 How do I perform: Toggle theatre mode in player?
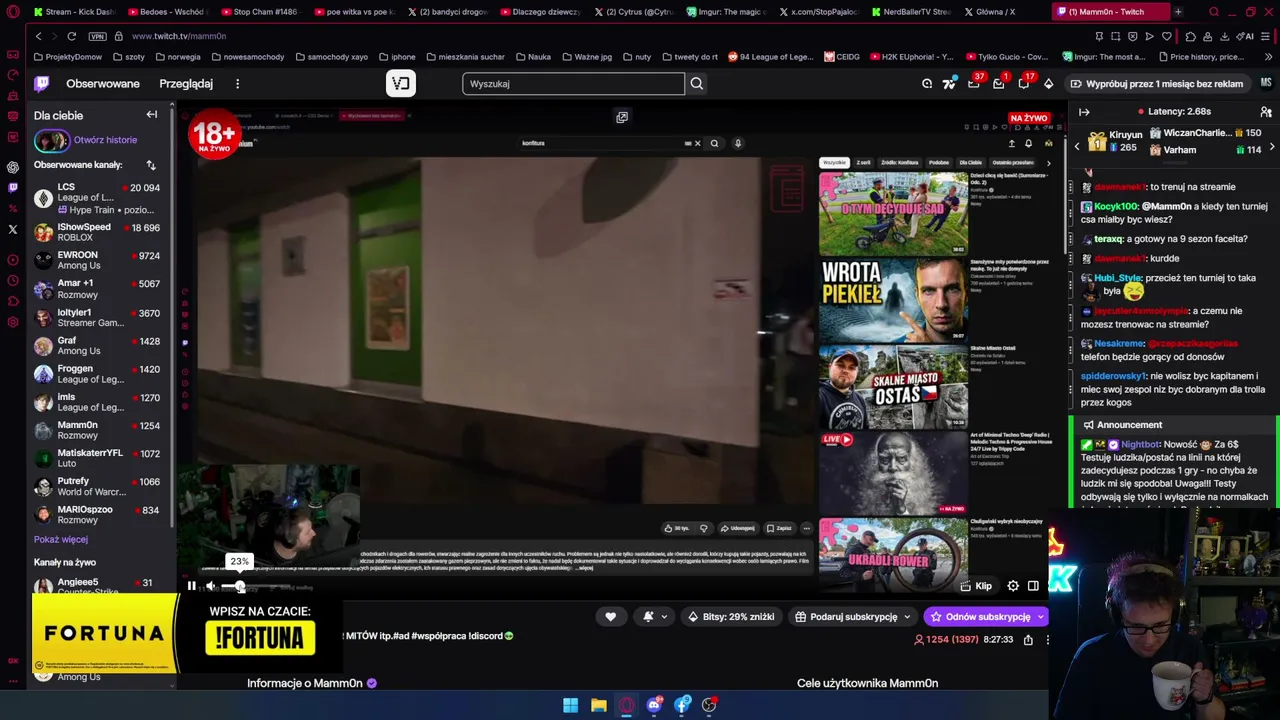coord(1033,586)
